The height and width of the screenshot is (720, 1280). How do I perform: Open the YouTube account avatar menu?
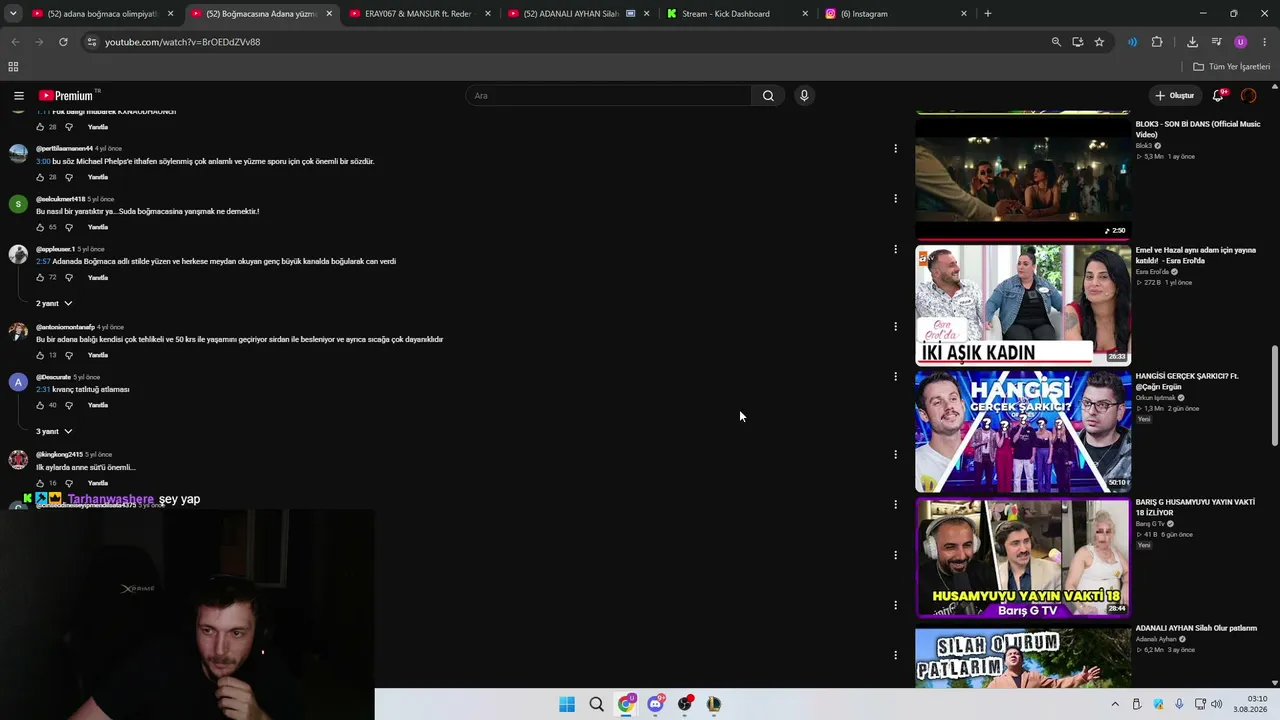pos(1248,96)
